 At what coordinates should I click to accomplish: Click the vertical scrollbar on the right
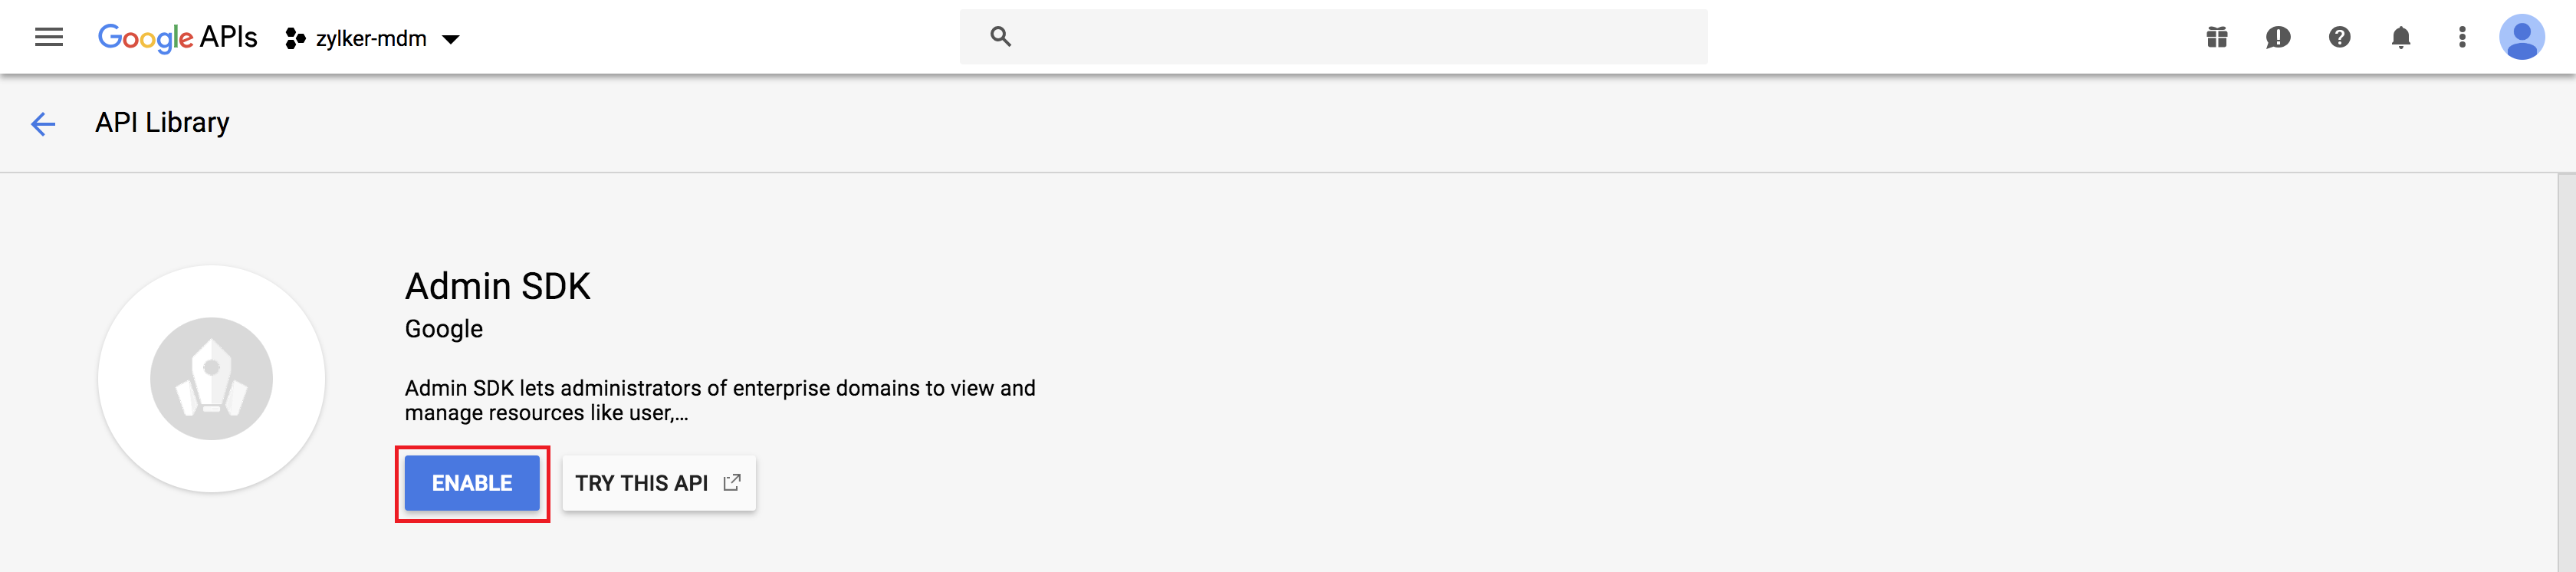(2565, 370)
